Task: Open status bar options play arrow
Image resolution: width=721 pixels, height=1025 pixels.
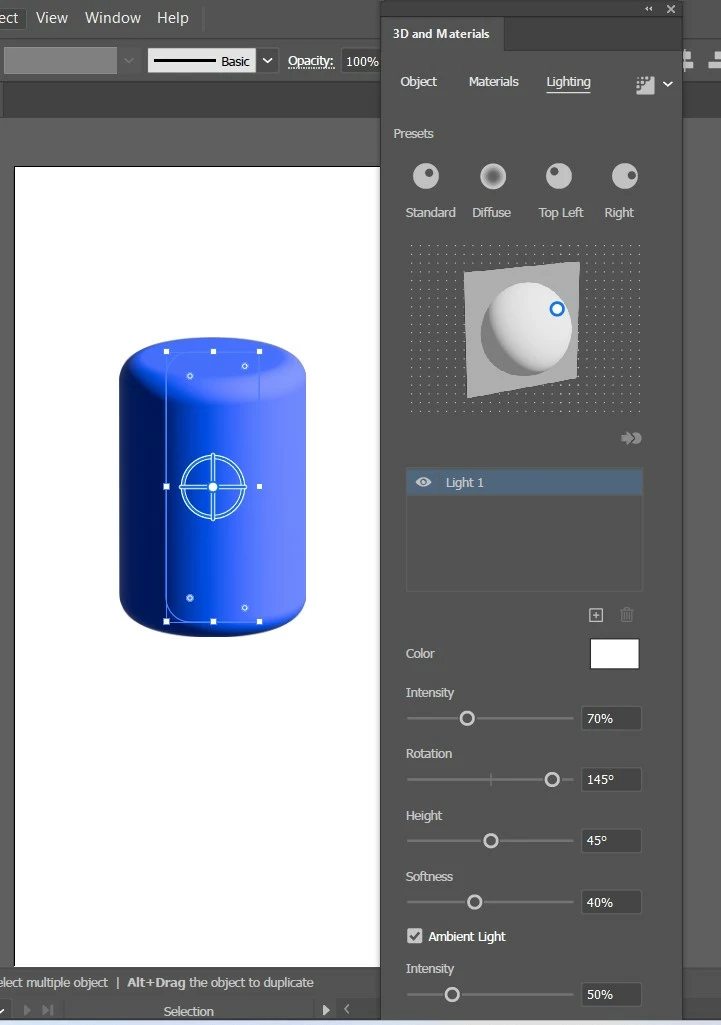Action: click(x=326, y=1010)
